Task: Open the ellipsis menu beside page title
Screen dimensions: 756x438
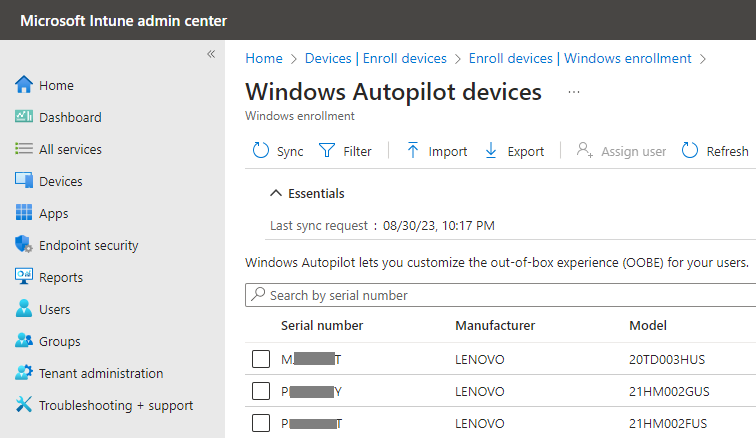Action: (574, 92)
